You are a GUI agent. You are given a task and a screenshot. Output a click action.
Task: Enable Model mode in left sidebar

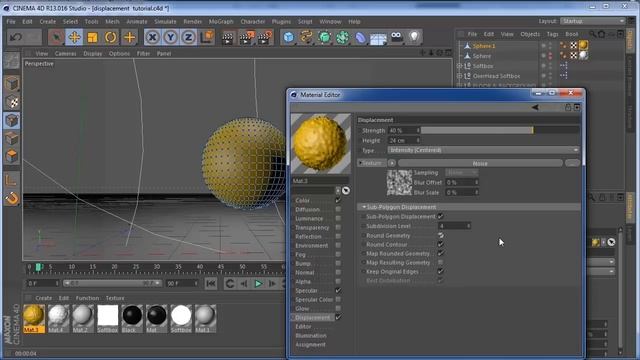coord(12,84)
